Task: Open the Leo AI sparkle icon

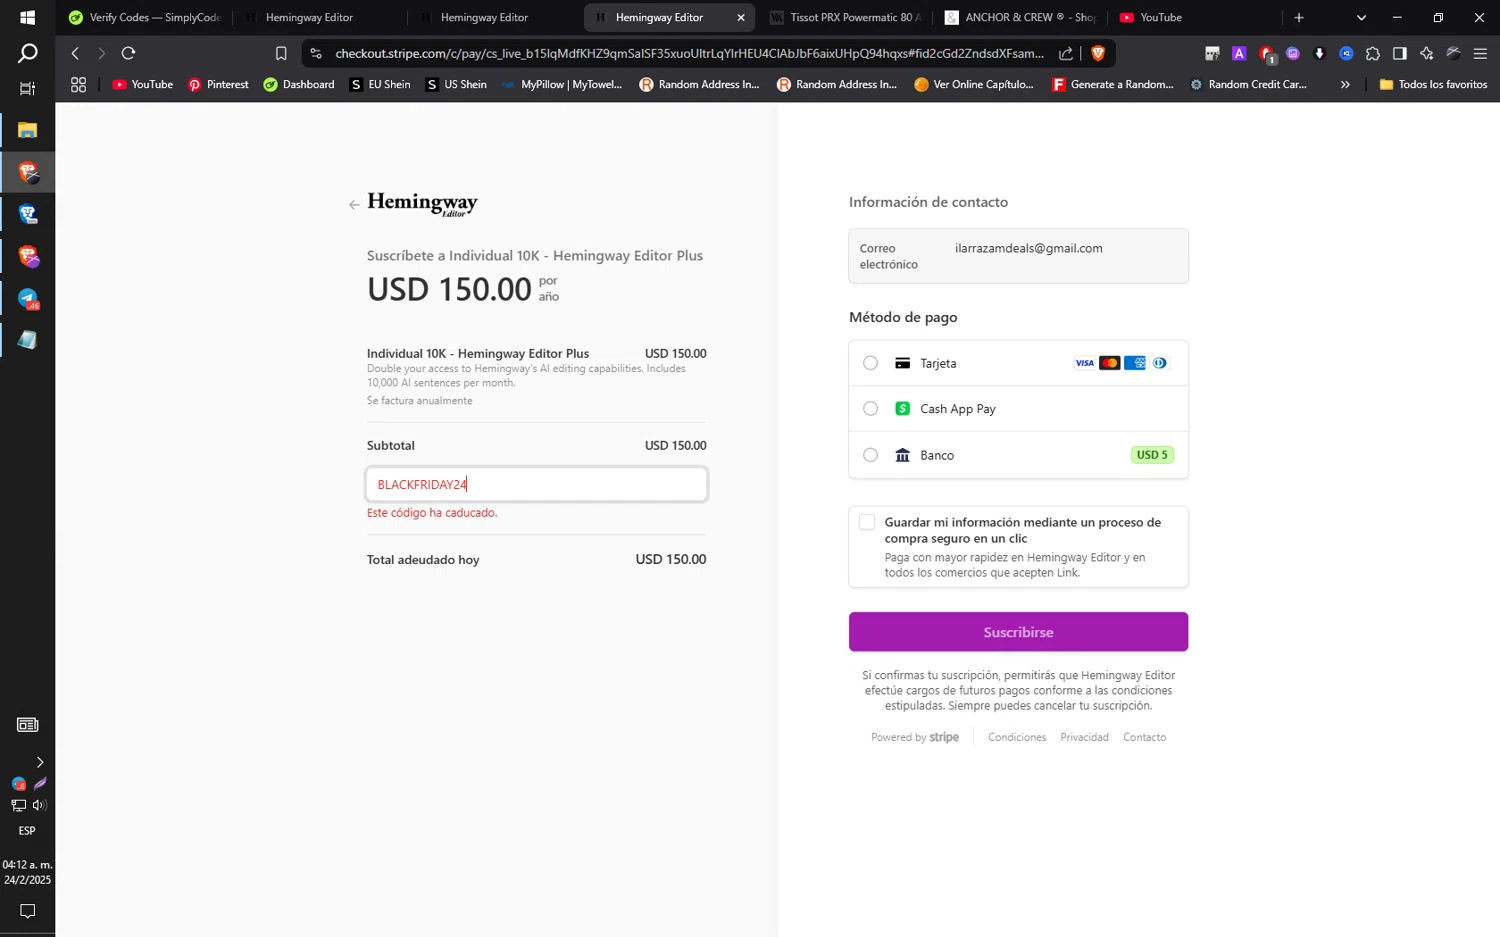Action: [x=1427, y=53]
